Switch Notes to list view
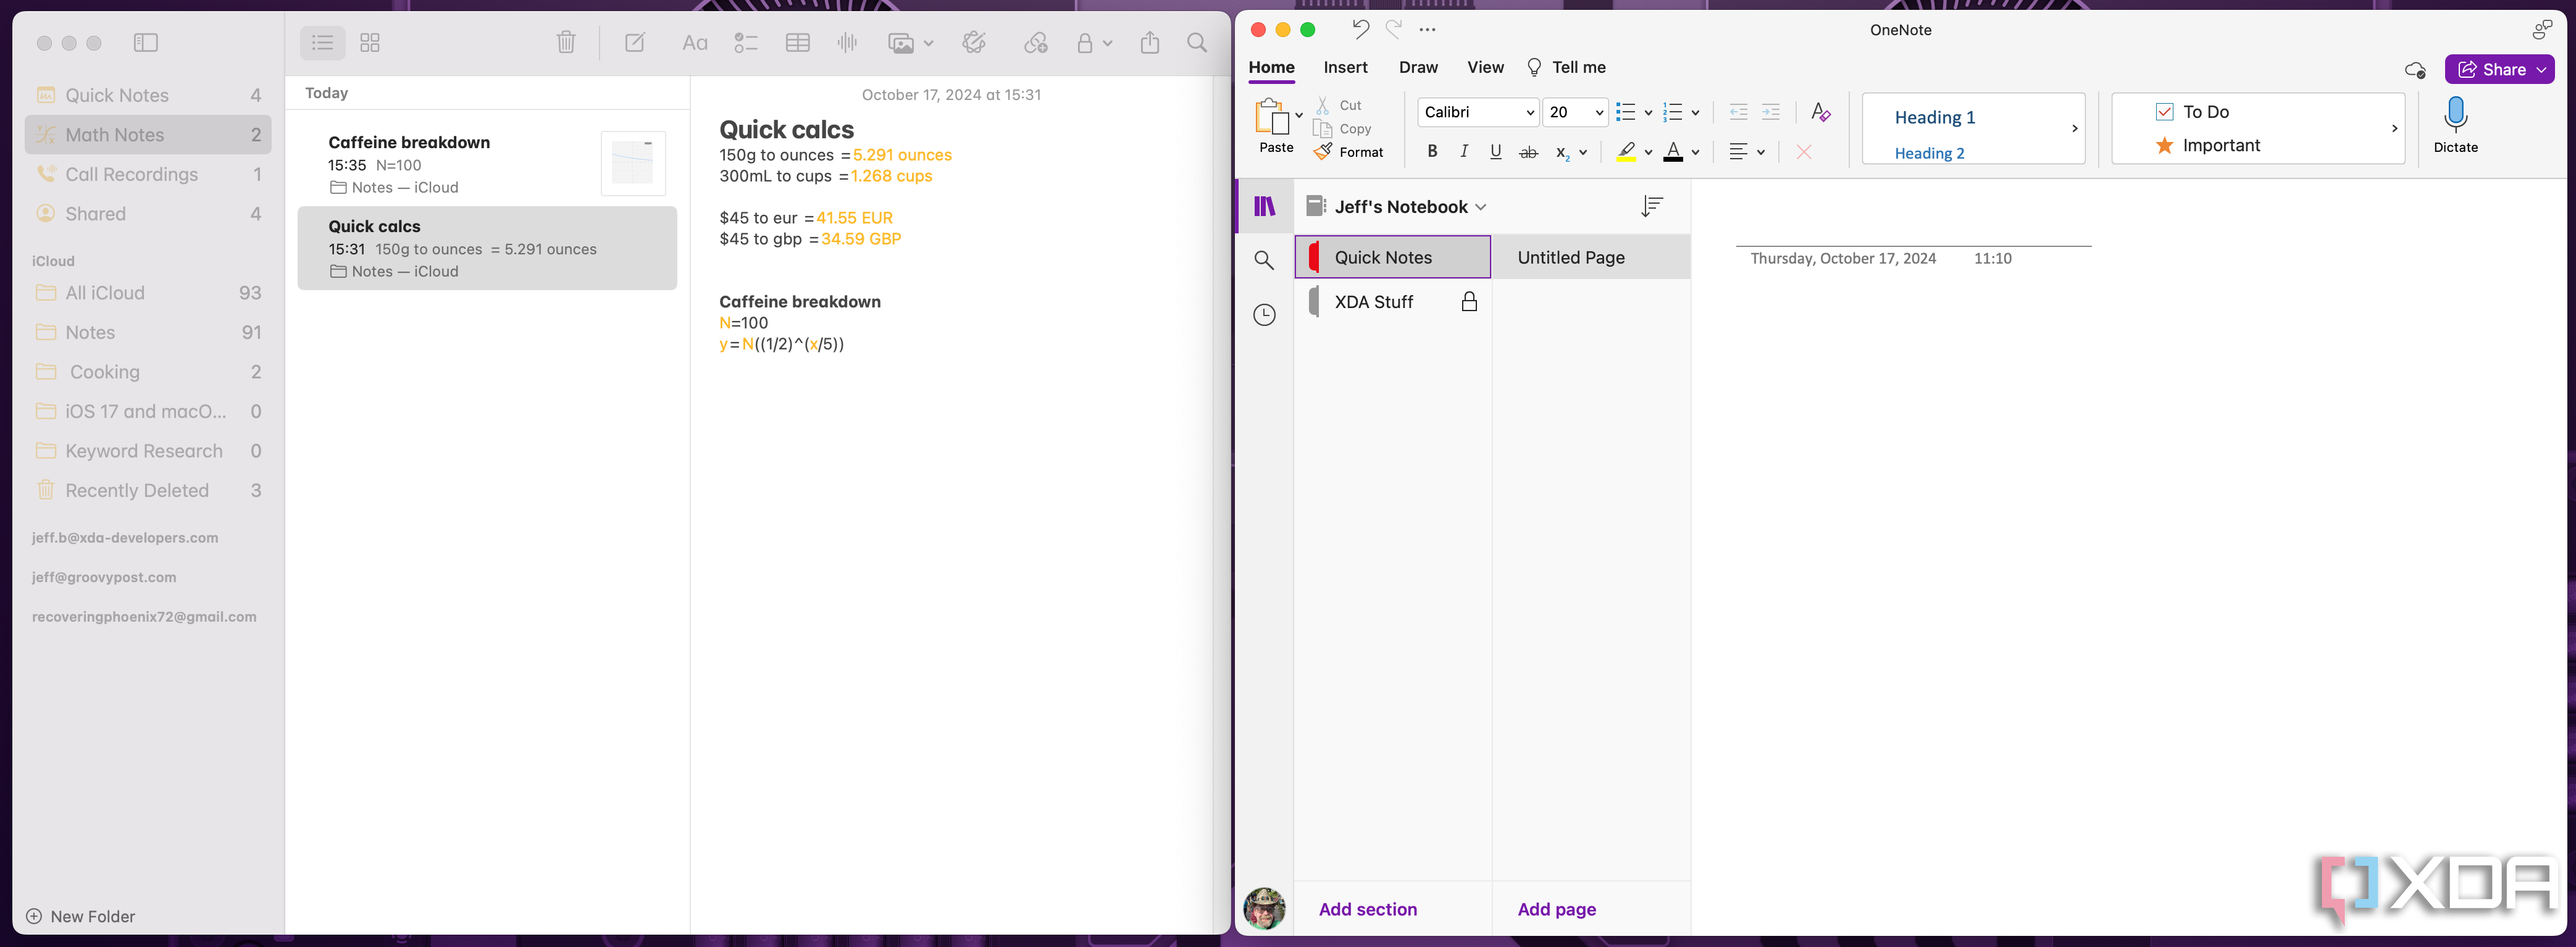 [323, 42]
